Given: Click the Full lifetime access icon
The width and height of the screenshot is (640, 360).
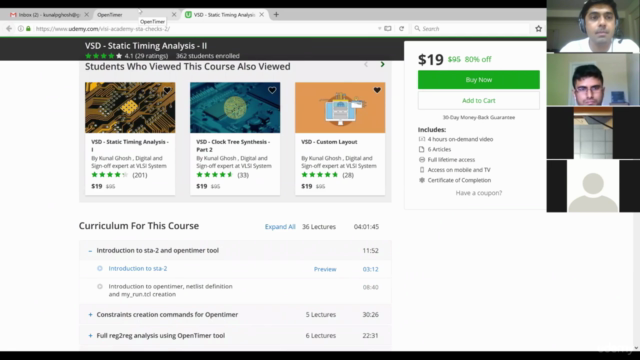Looking at the screenshot, I should (422, 160).
